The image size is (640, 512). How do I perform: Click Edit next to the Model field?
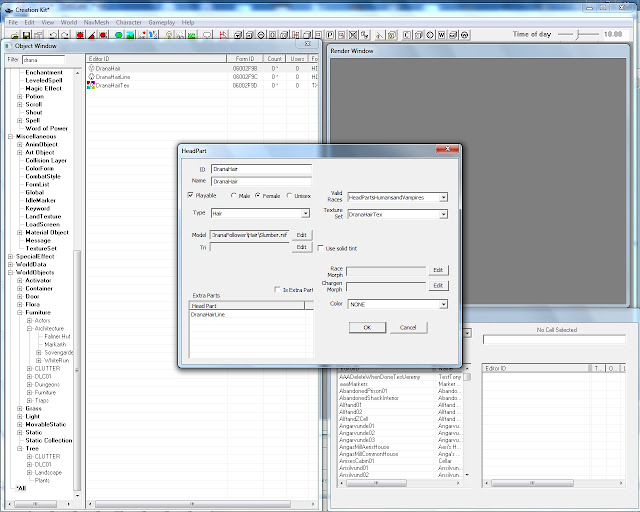tap(302, 235)
